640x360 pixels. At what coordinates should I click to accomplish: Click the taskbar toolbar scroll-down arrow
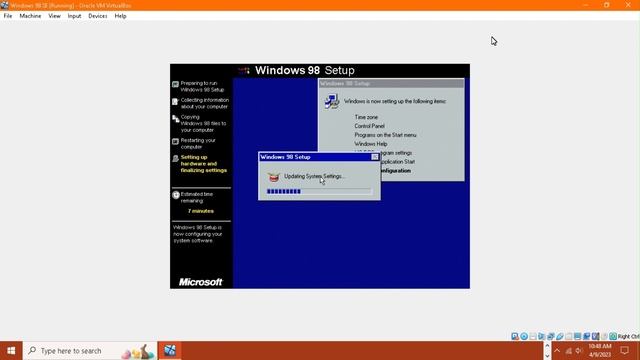click(x=547, y=356)
